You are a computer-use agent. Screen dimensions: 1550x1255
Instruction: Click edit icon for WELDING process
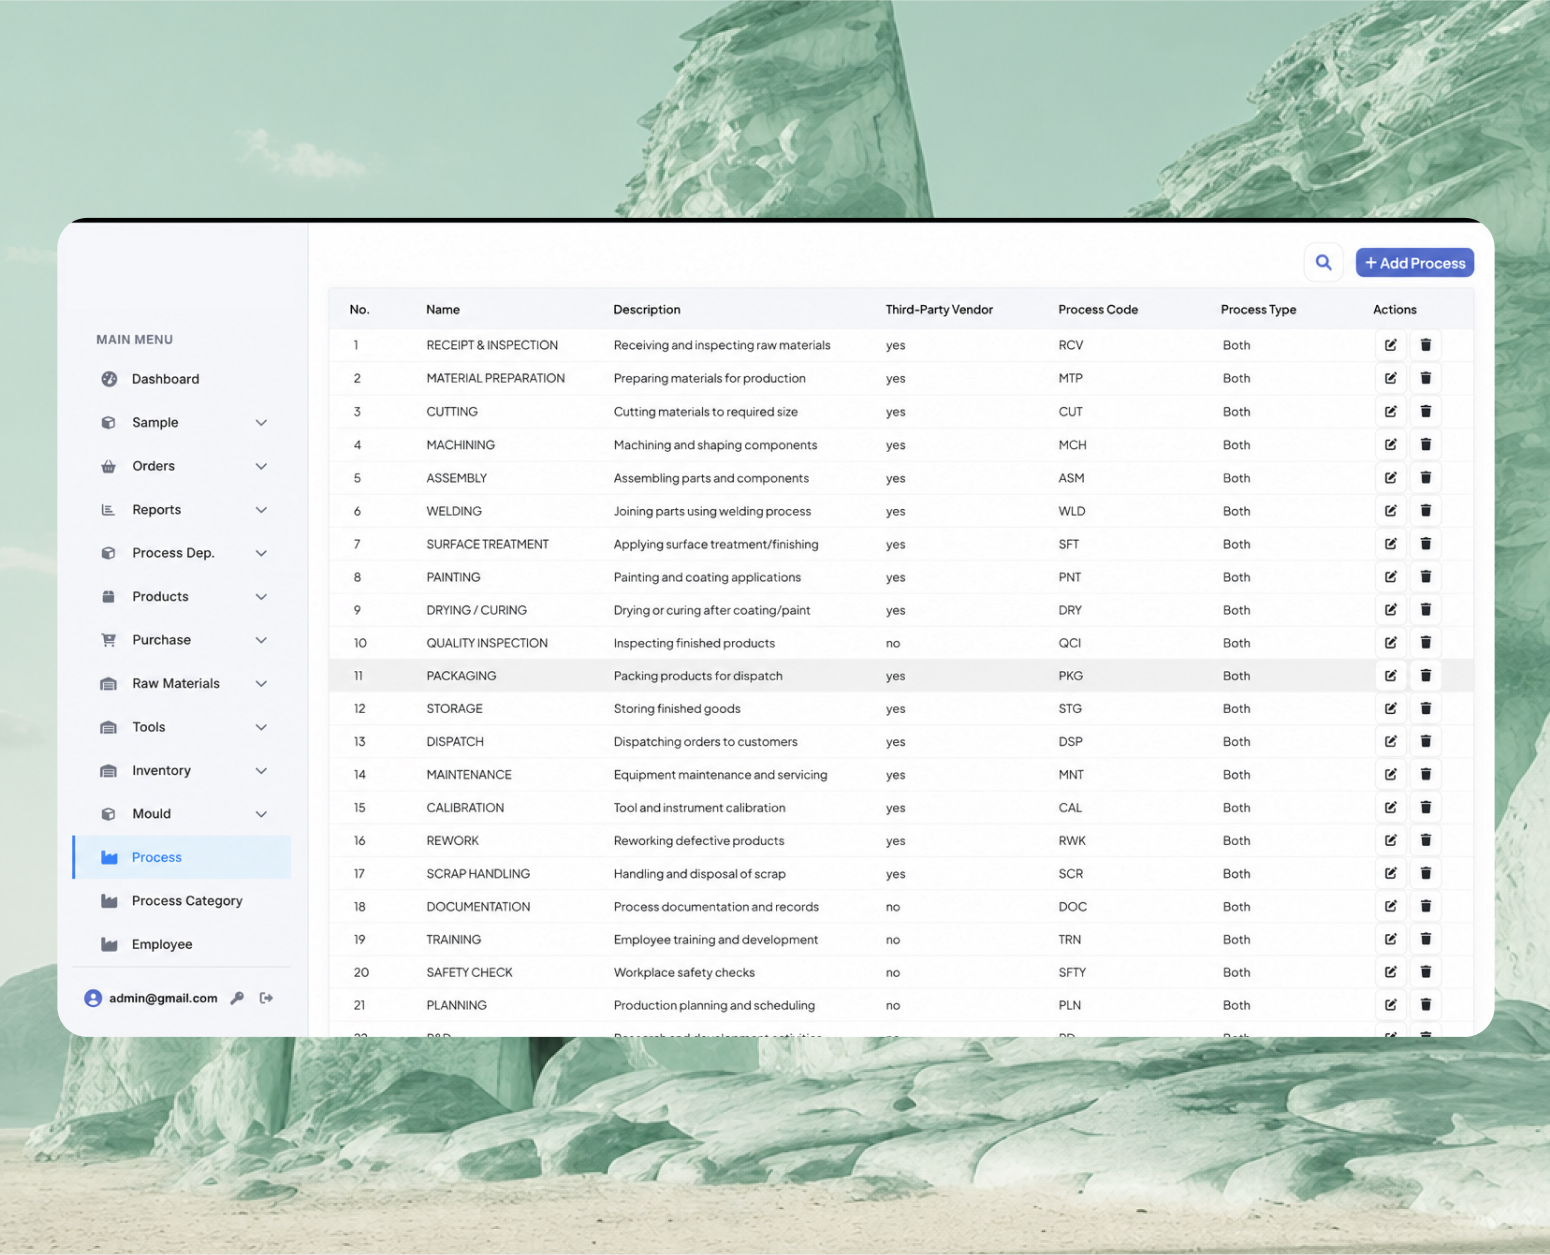pos(1390,510)
